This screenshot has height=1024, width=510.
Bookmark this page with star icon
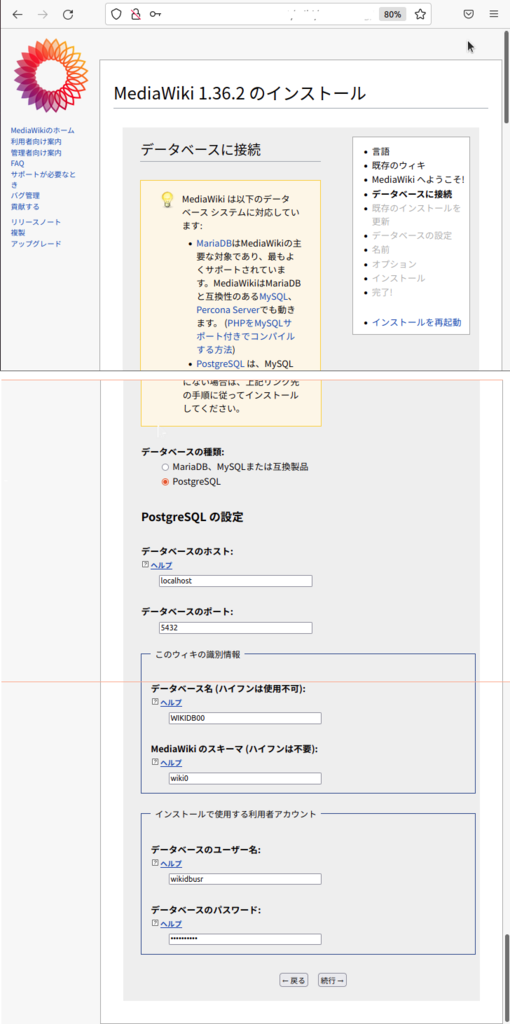click(x=421, y=14)
